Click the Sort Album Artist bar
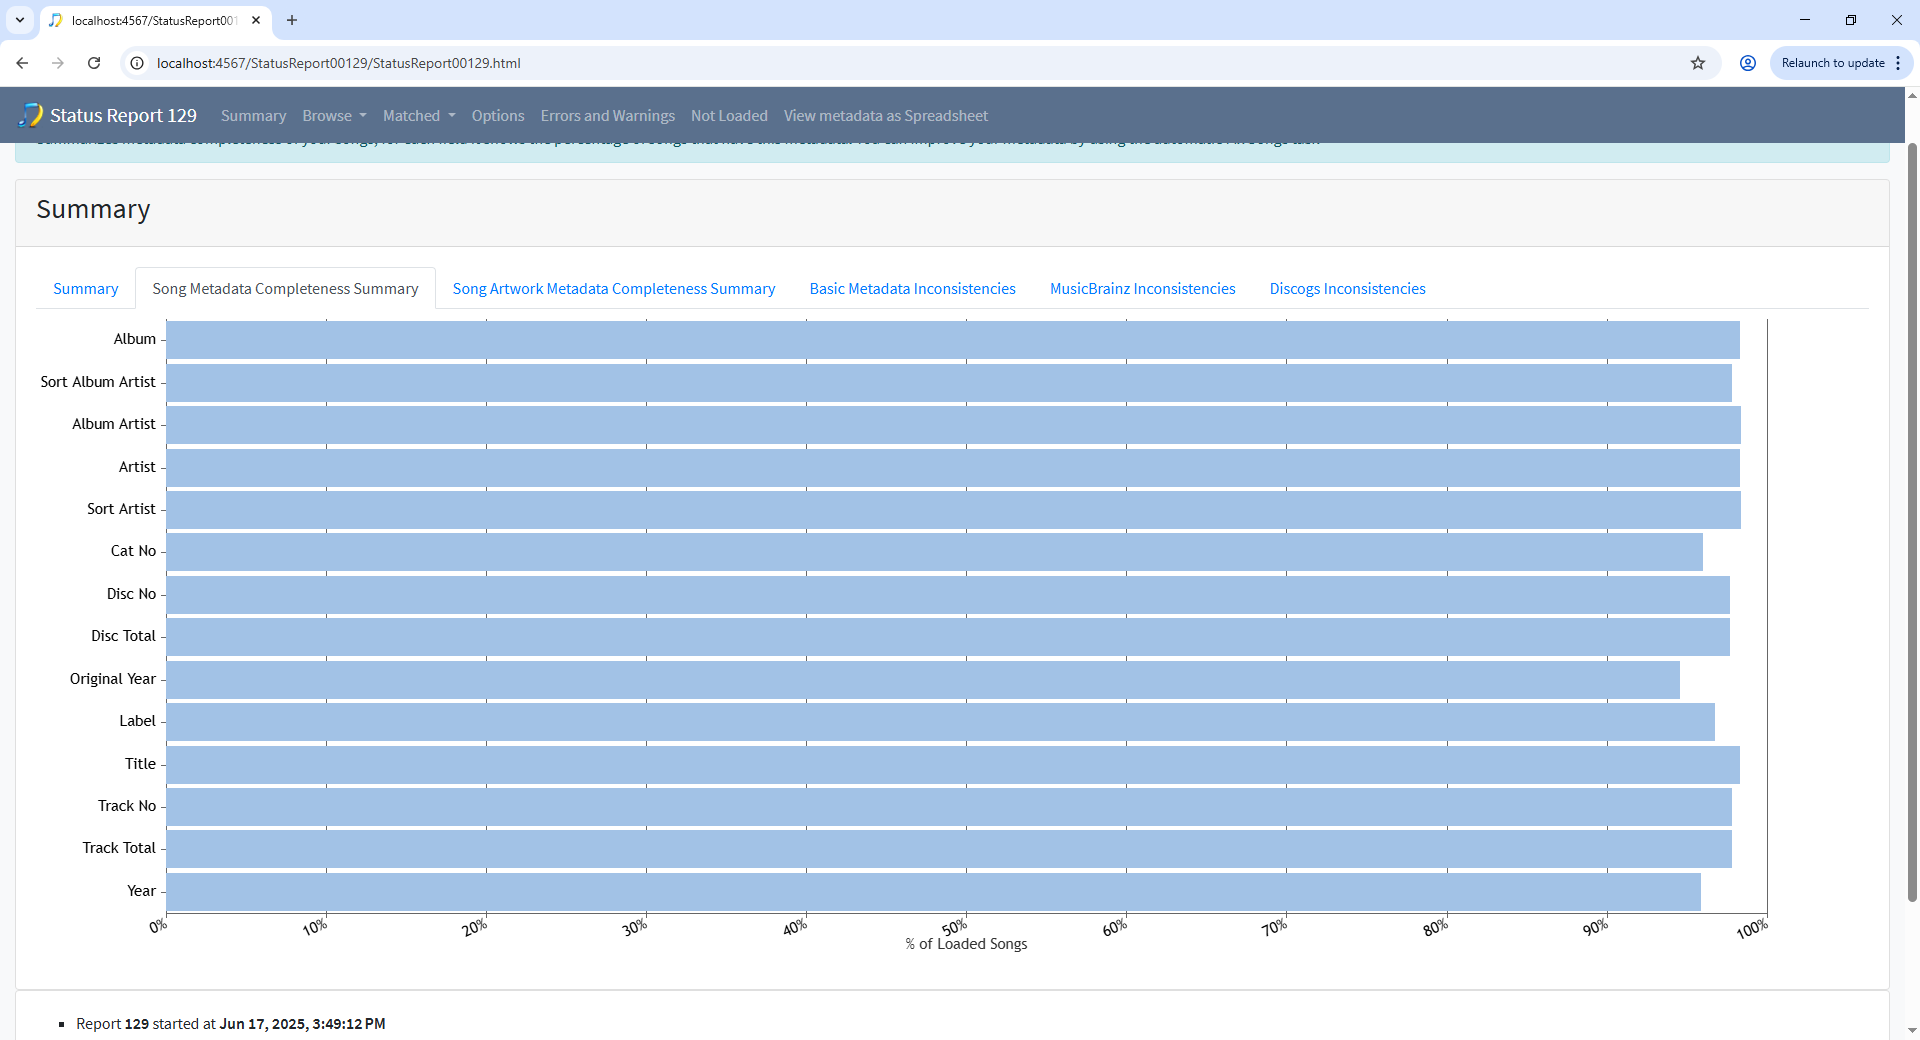 [x=949, y=383]
